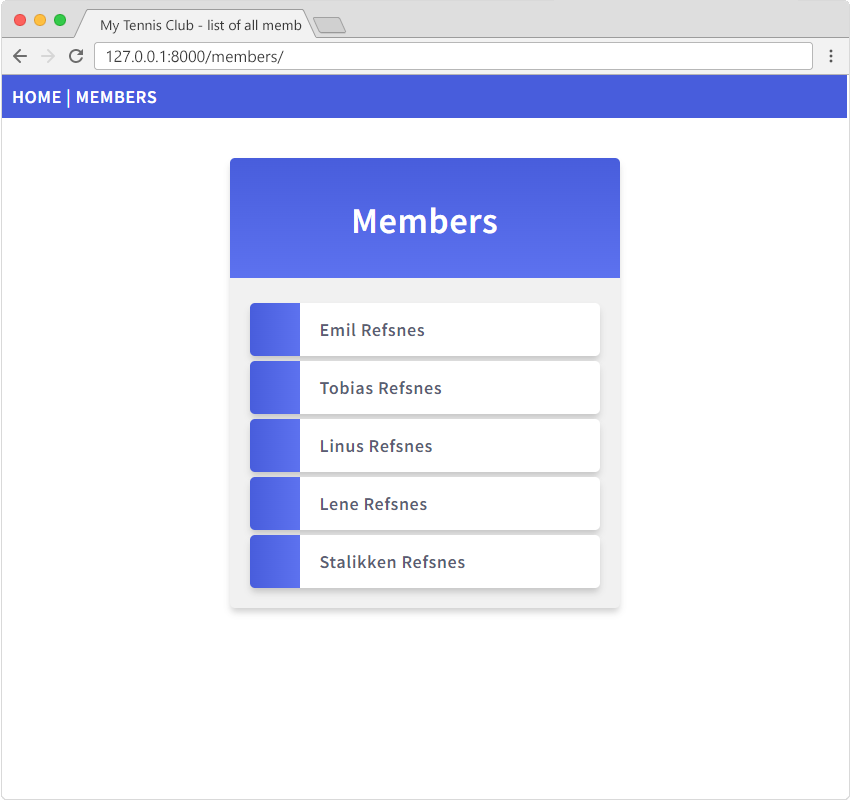This screenshot has width=850, height=800.
Task: Click the blue marker beside Tobias Refsnes
Action: (274, 387)
